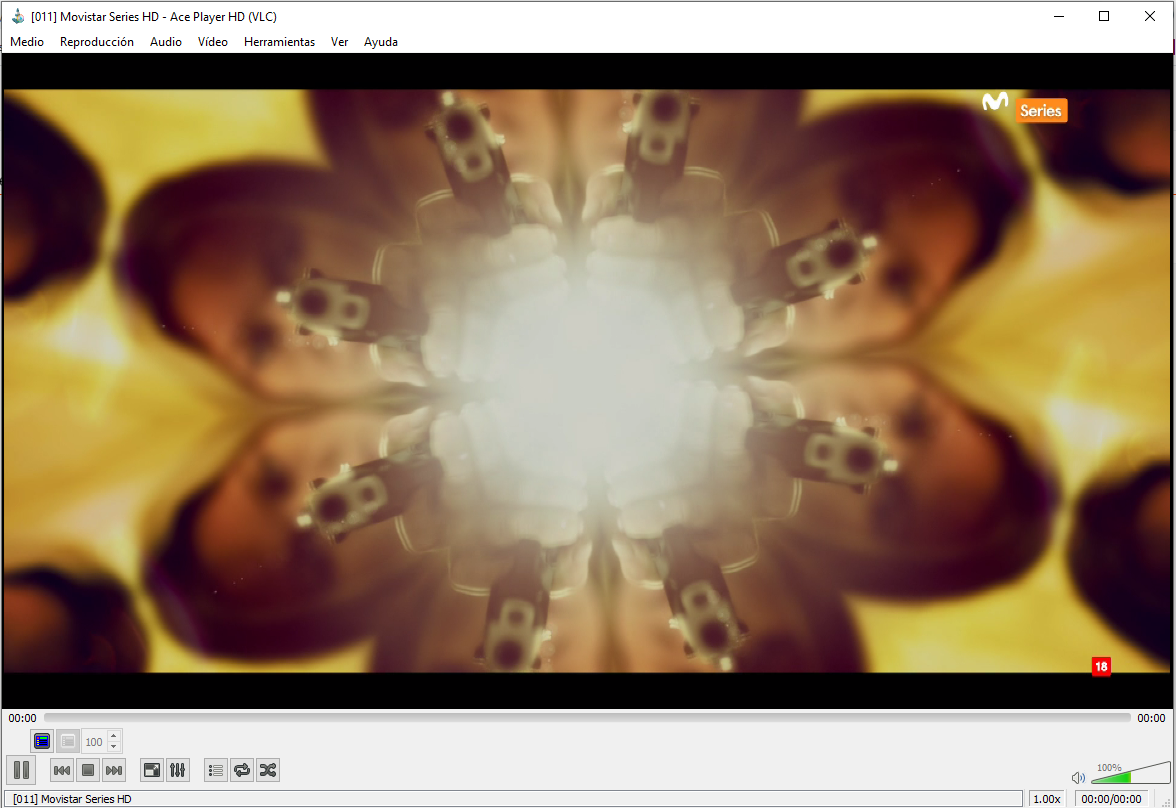Toggle fullscreen video mode
Screen dimensions: 1176x808
152,770
